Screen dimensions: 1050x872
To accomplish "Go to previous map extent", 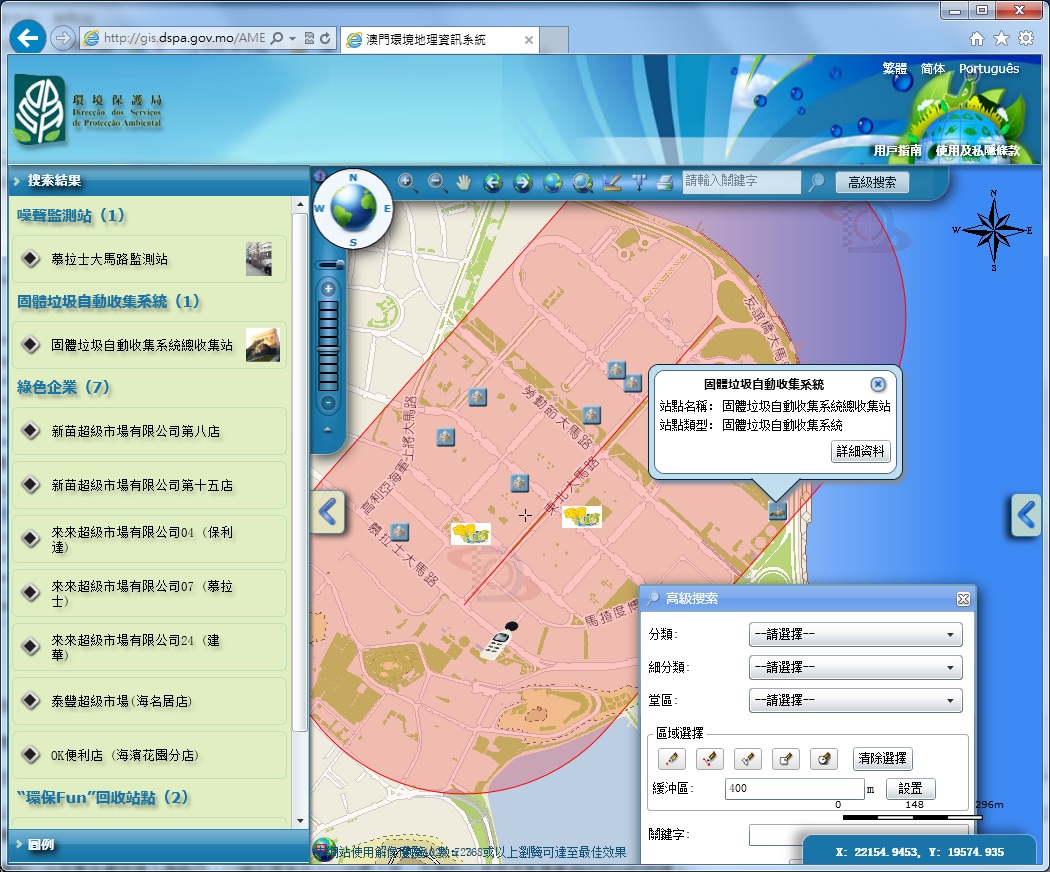I will pyautogui.click(x=493, y=182).
